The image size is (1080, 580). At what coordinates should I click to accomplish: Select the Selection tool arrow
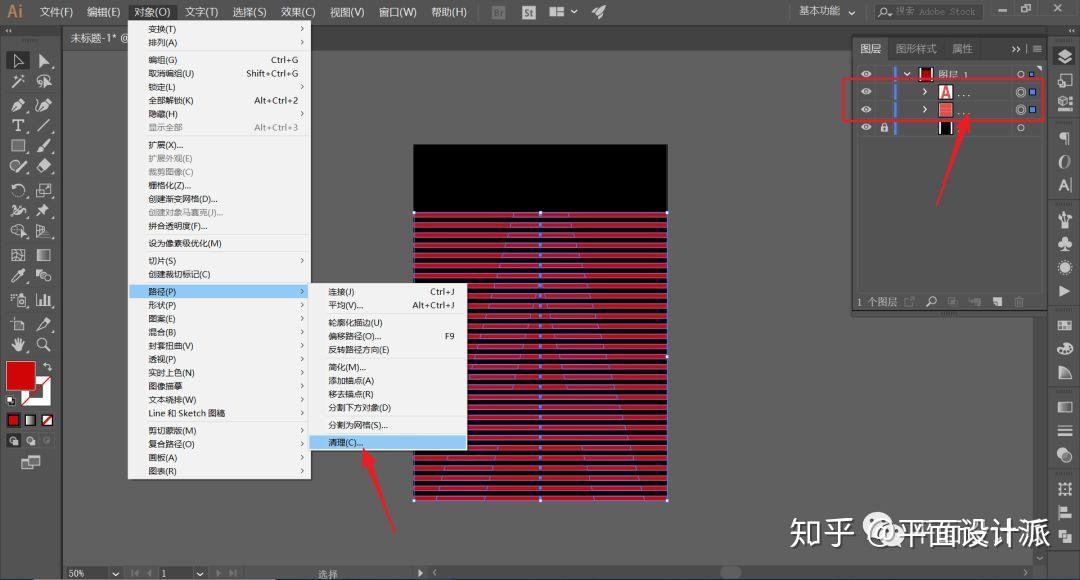18,61
